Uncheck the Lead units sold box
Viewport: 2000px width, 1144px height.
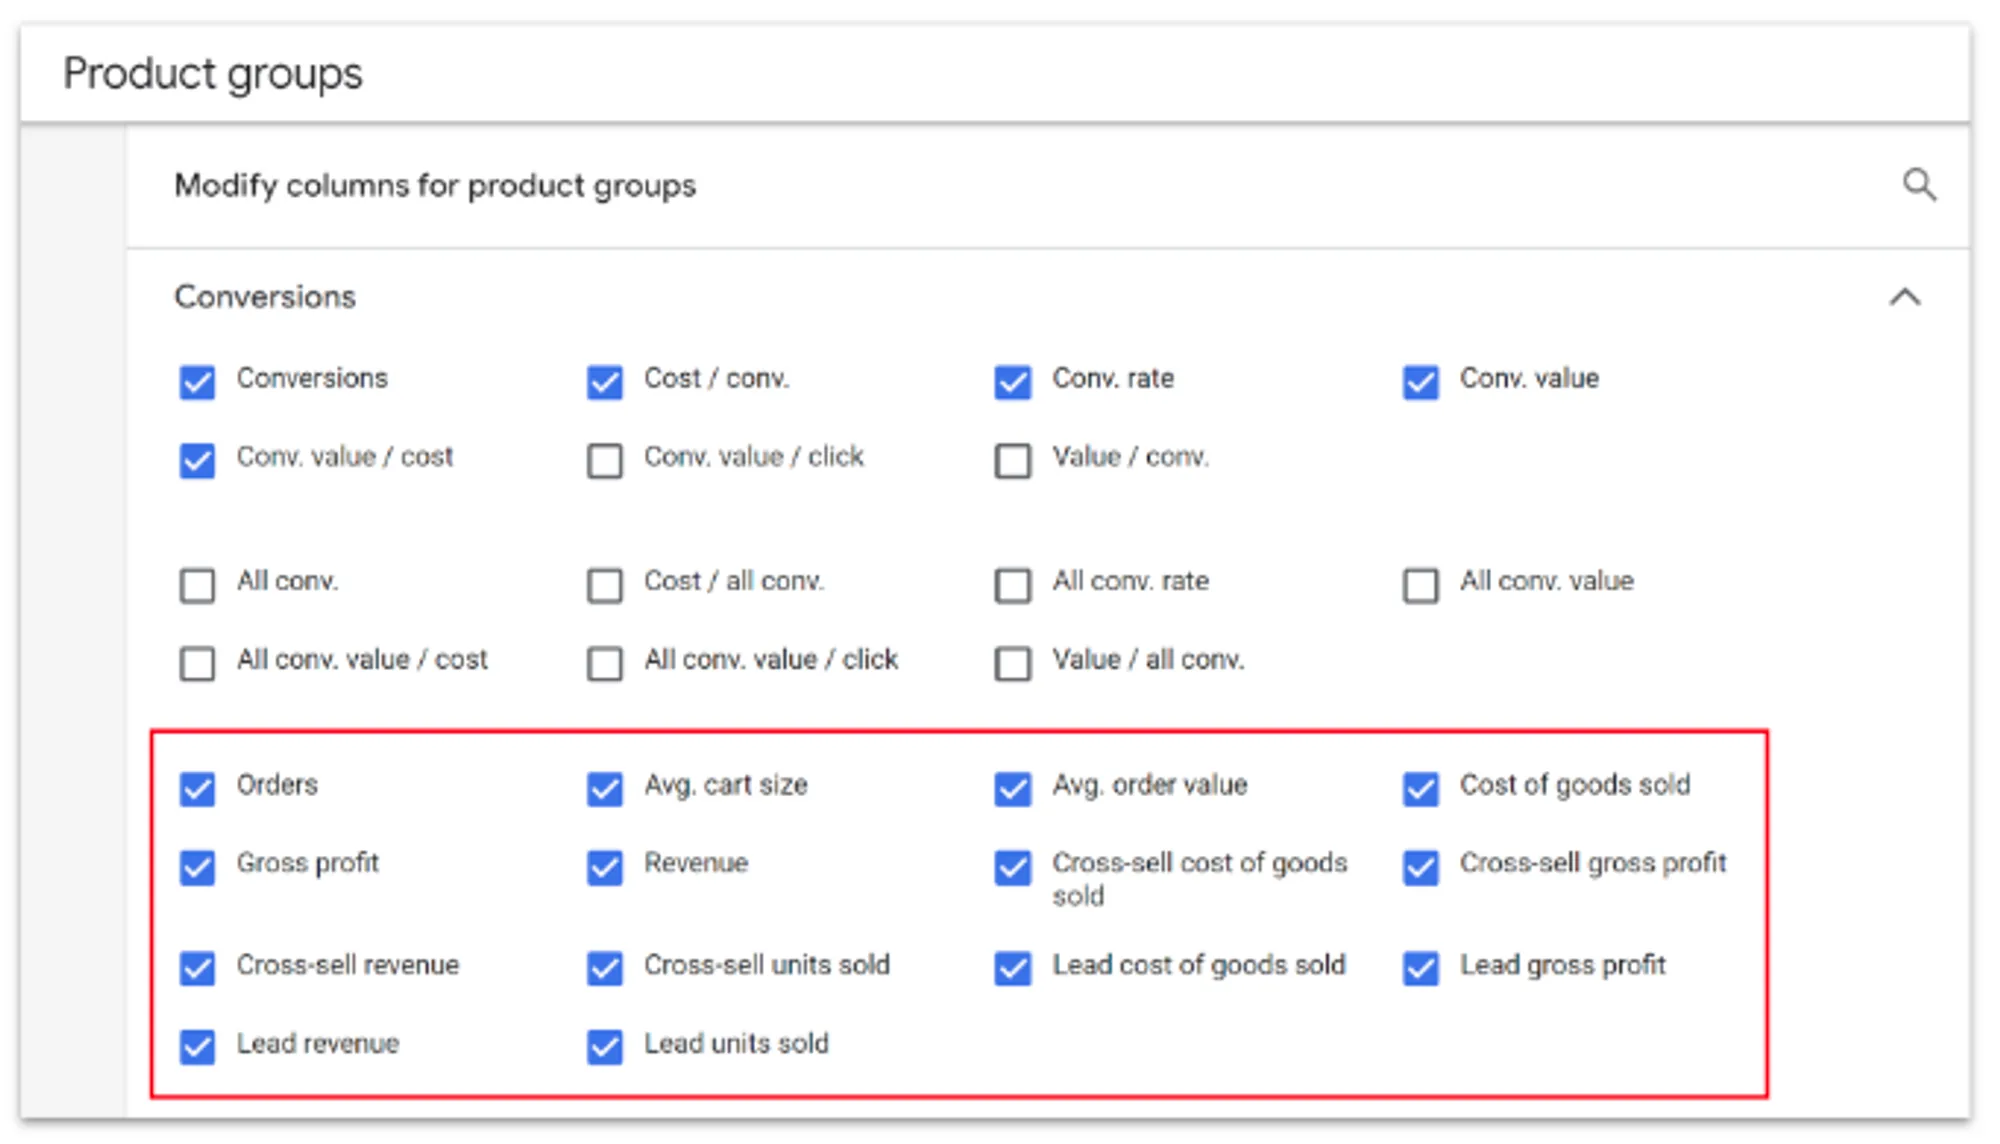click(x=605, y=1047)
